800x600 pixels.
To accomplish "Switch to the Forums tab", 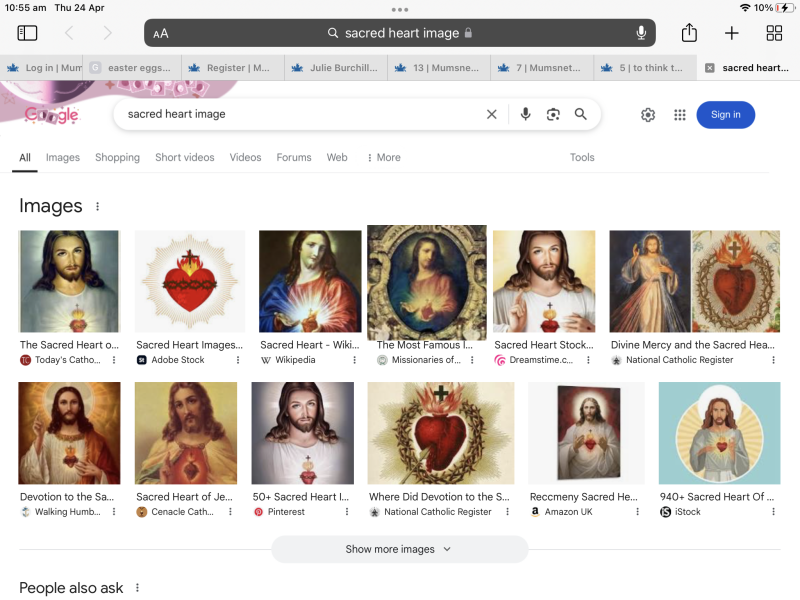I will [294, 158].
